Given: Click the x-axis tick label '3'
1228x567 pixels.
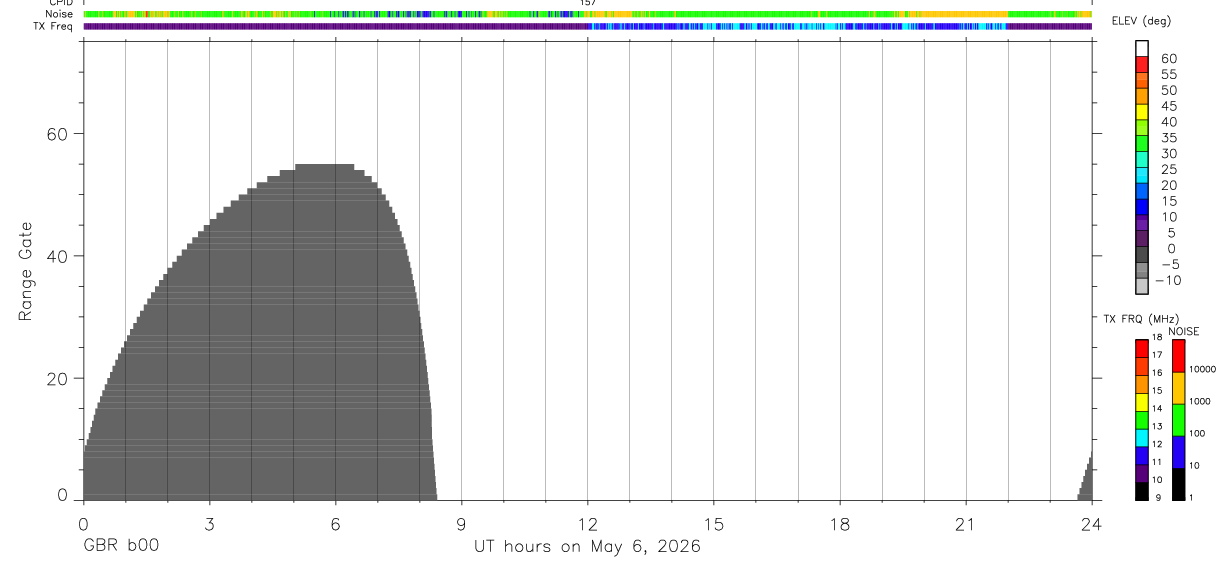Looking at the screenshot, I should click(209, 524).
